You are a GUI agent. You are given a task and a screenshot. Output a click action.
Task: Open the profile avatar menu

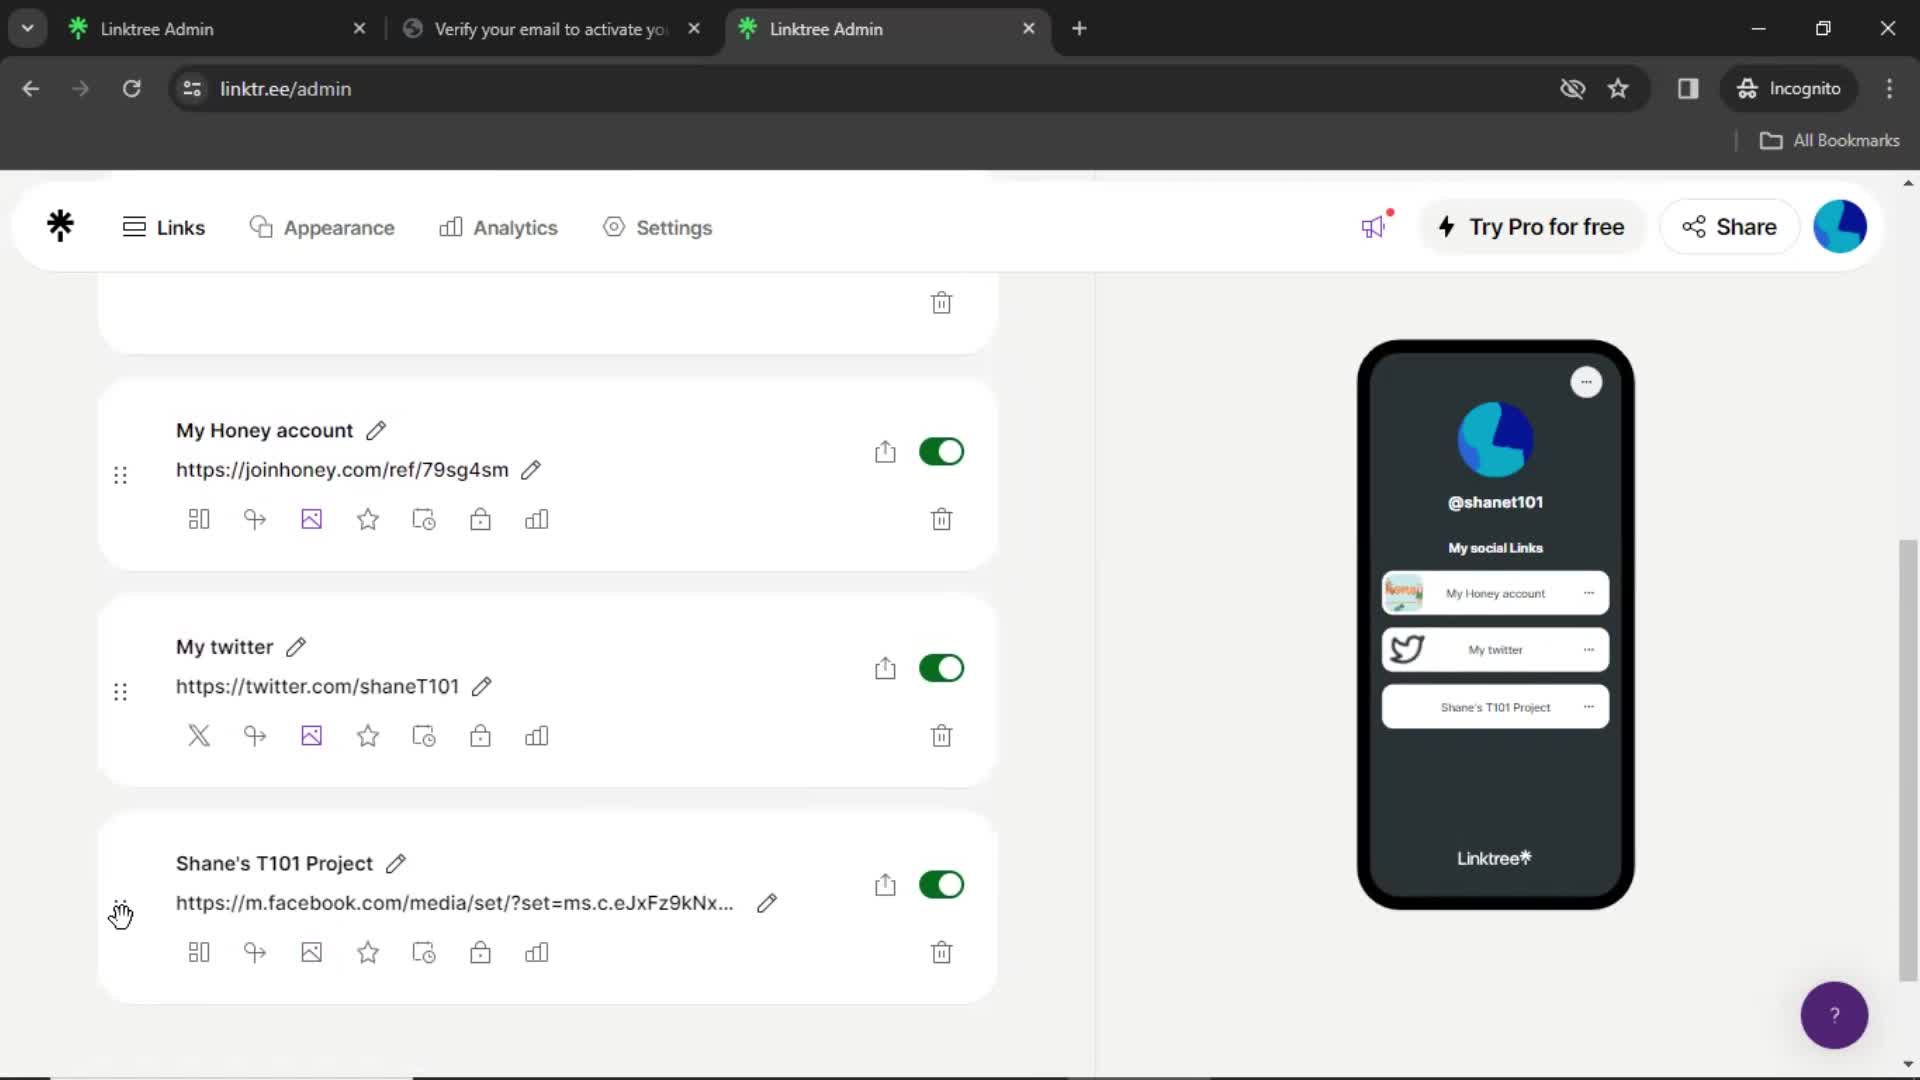coord(1840,226)
